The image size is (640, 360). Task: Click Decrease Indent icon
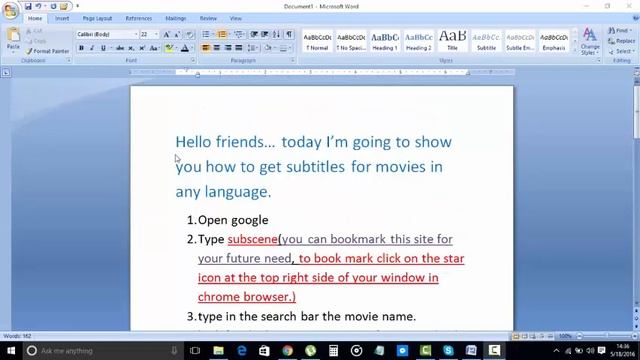[x=254, y=34]
